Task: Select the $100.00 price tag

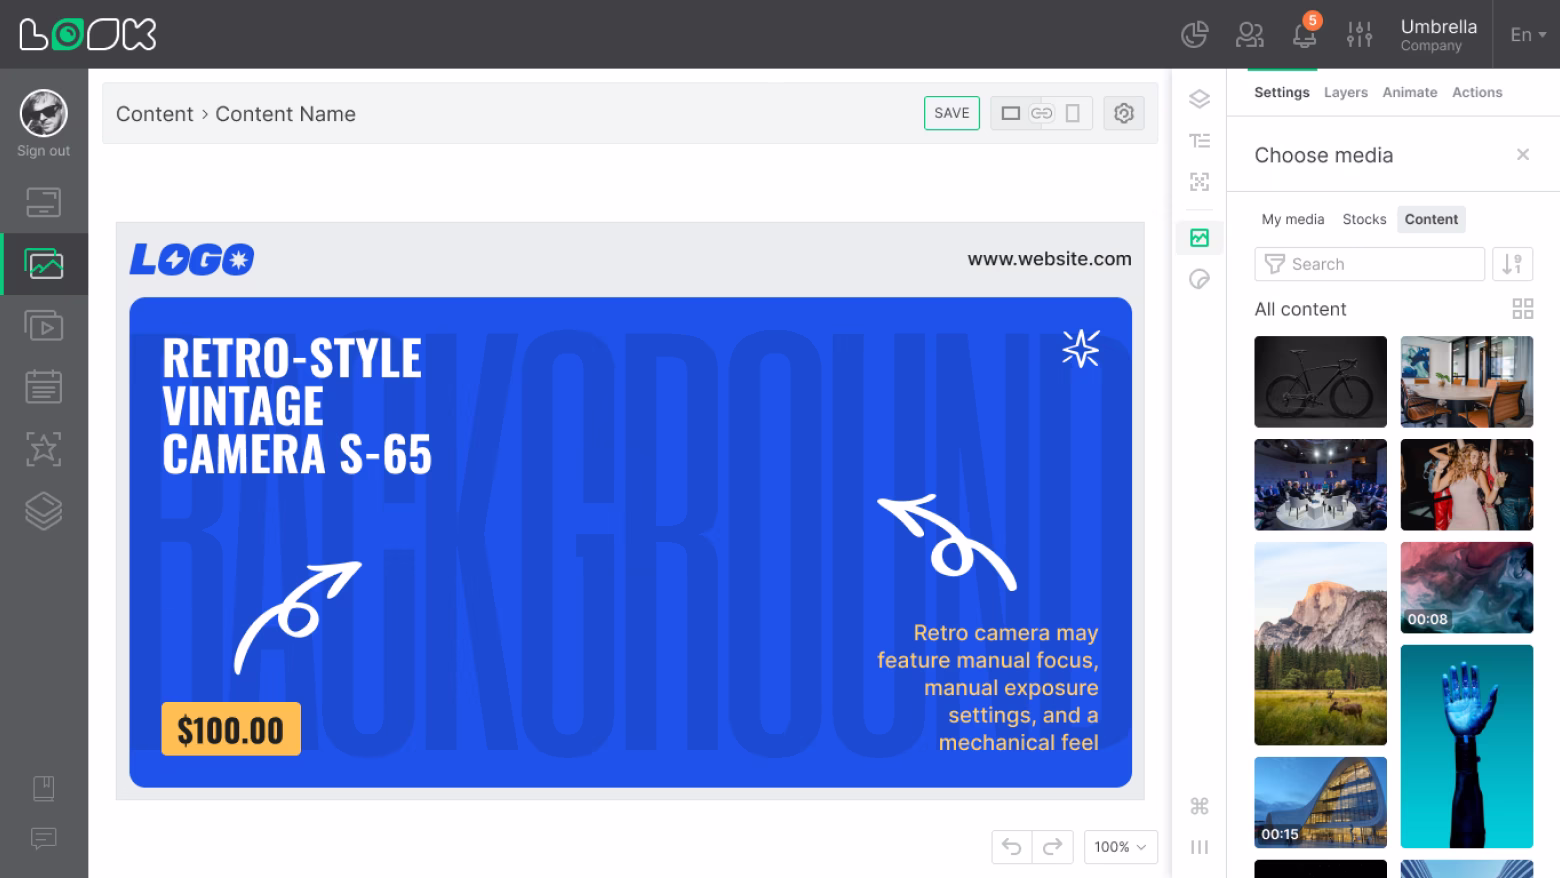Action: click(231, 729)
